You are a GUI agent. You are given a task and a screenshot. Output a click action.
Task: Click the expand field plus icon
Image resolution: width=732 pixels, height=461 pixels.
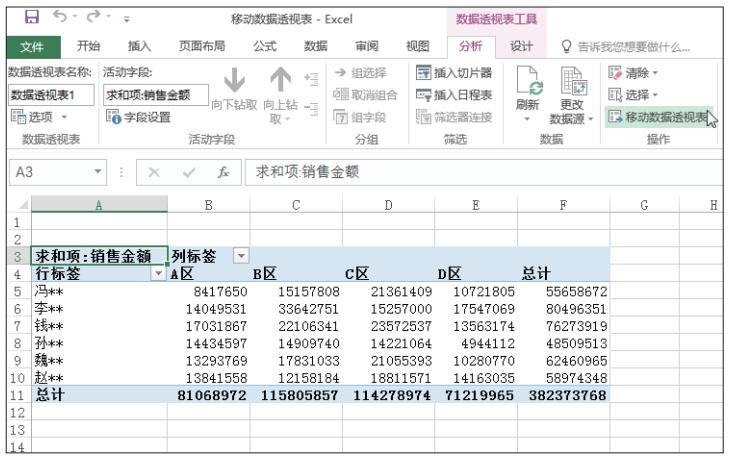click(311, 78)
